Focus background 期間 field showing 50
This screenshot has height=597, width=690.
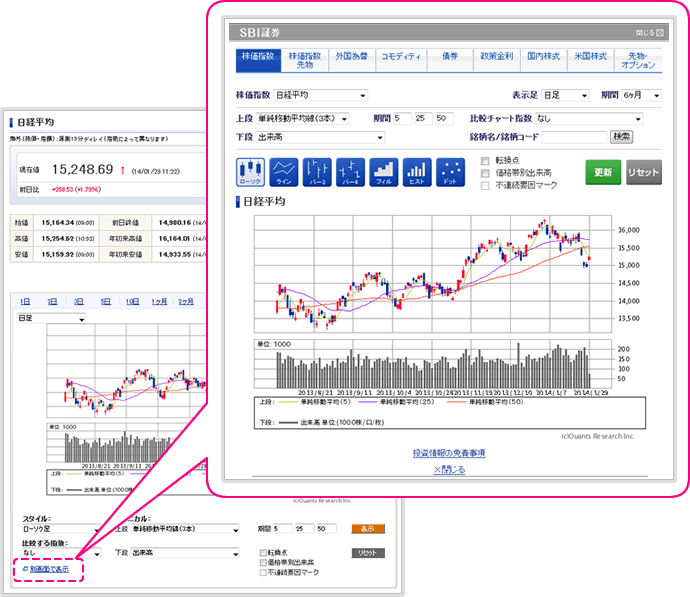click(327, 529)
